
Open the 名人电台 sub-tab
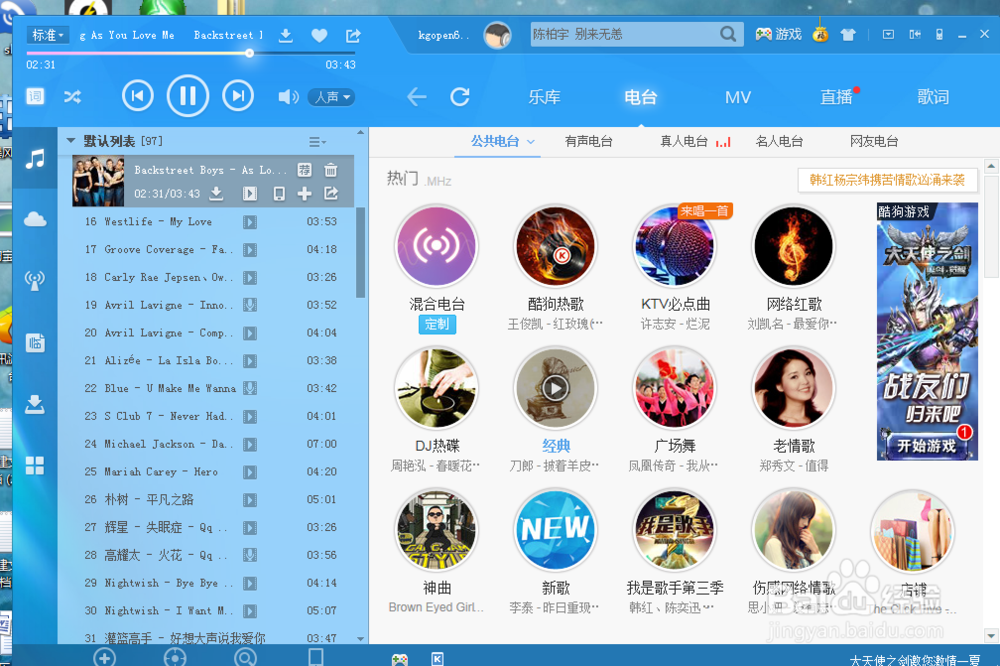tap(779, 142)
